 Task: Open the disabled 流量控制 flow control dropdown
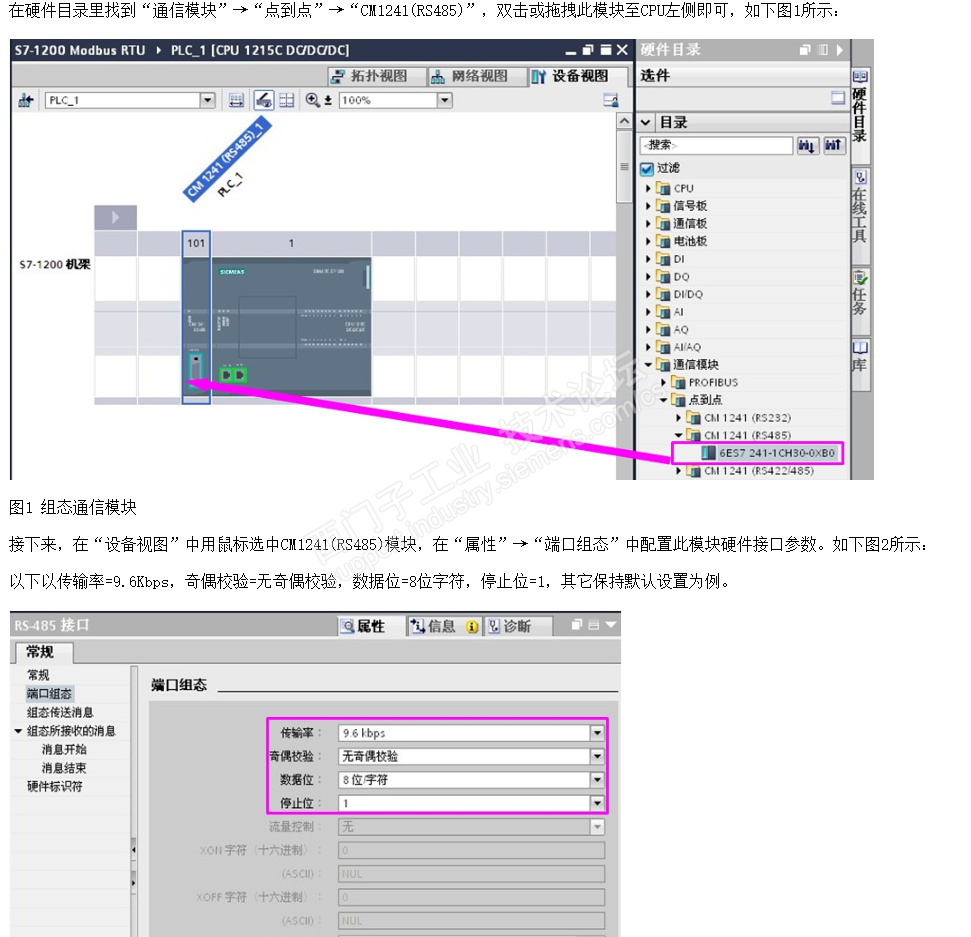(597, 827)
